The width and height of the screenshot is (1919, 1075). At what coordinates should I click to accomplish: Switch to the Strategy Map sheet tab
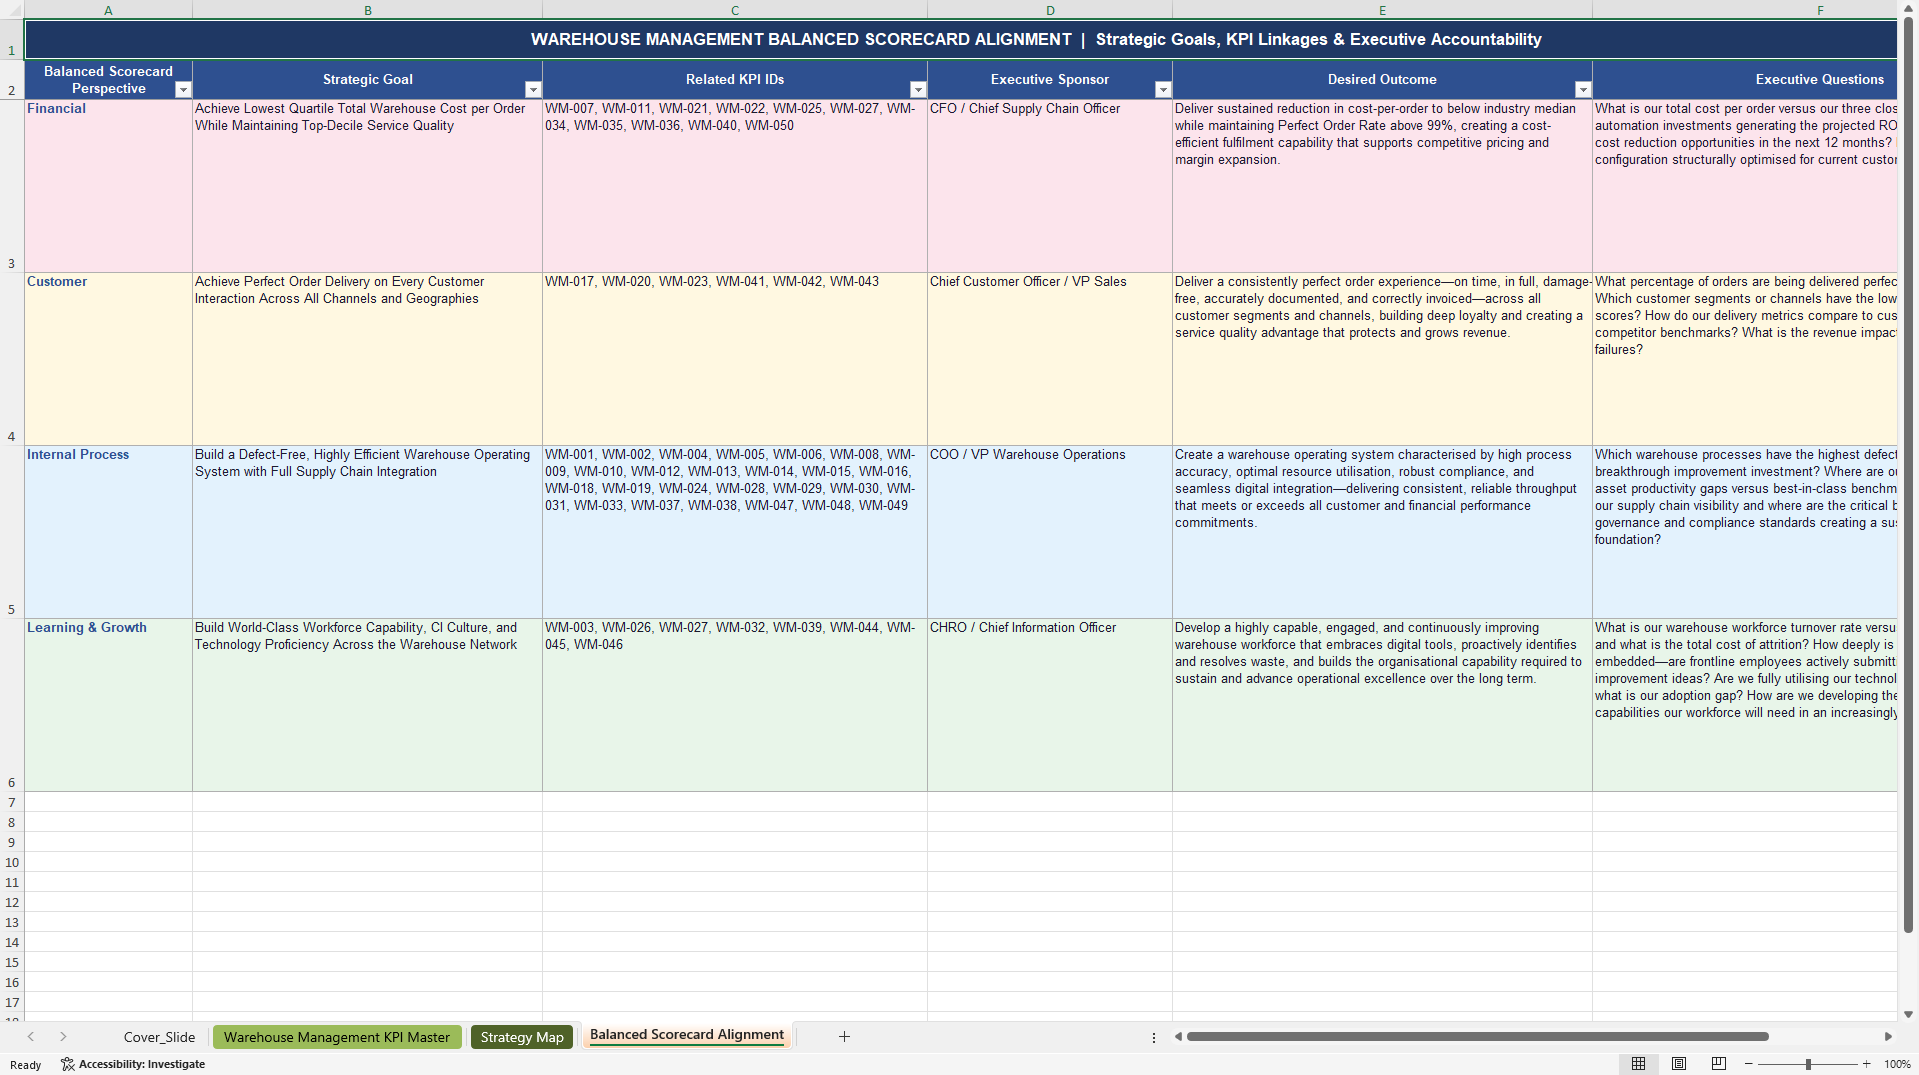[522, 1037]
